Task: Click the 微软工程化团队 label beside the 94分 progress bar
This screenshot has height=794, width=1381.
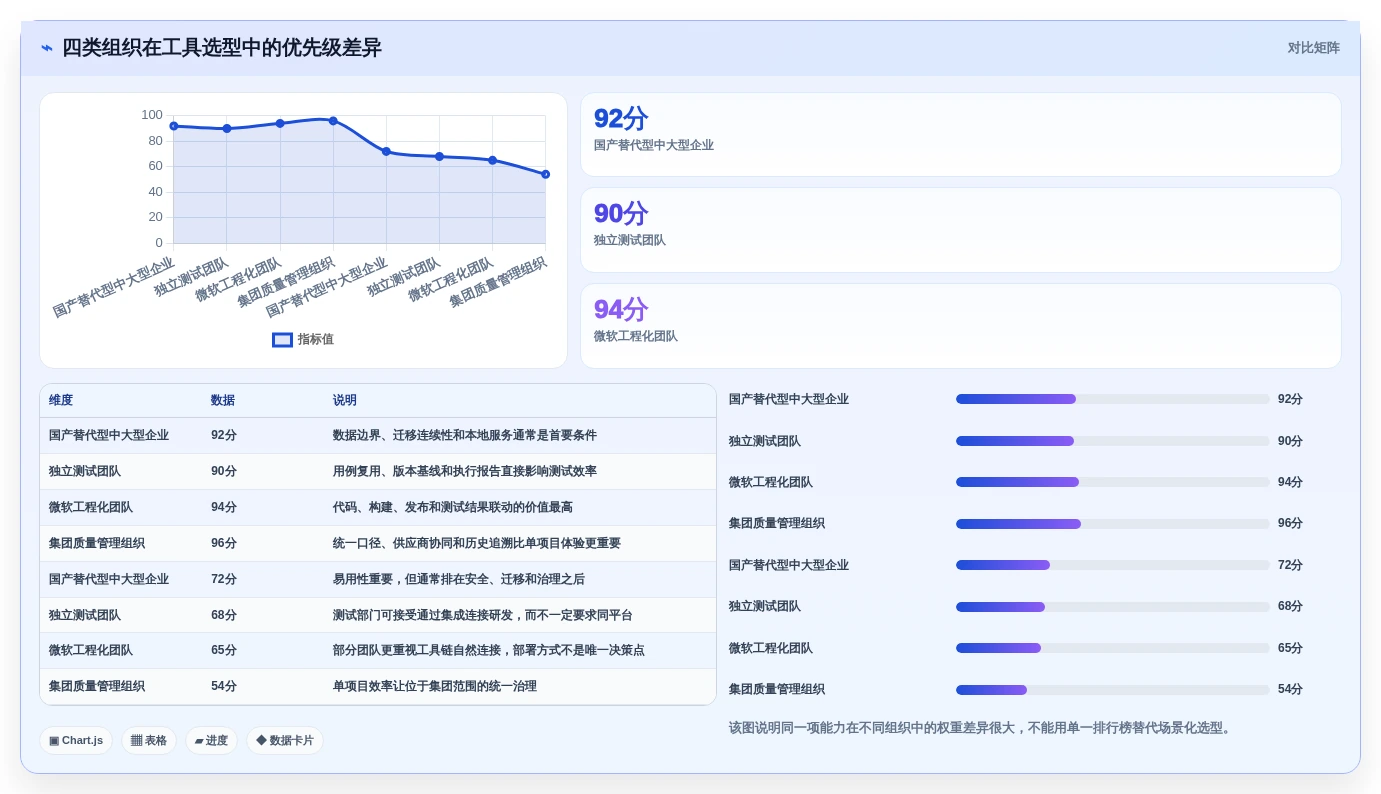Action: pyautogui.click(x=771, y=482)
